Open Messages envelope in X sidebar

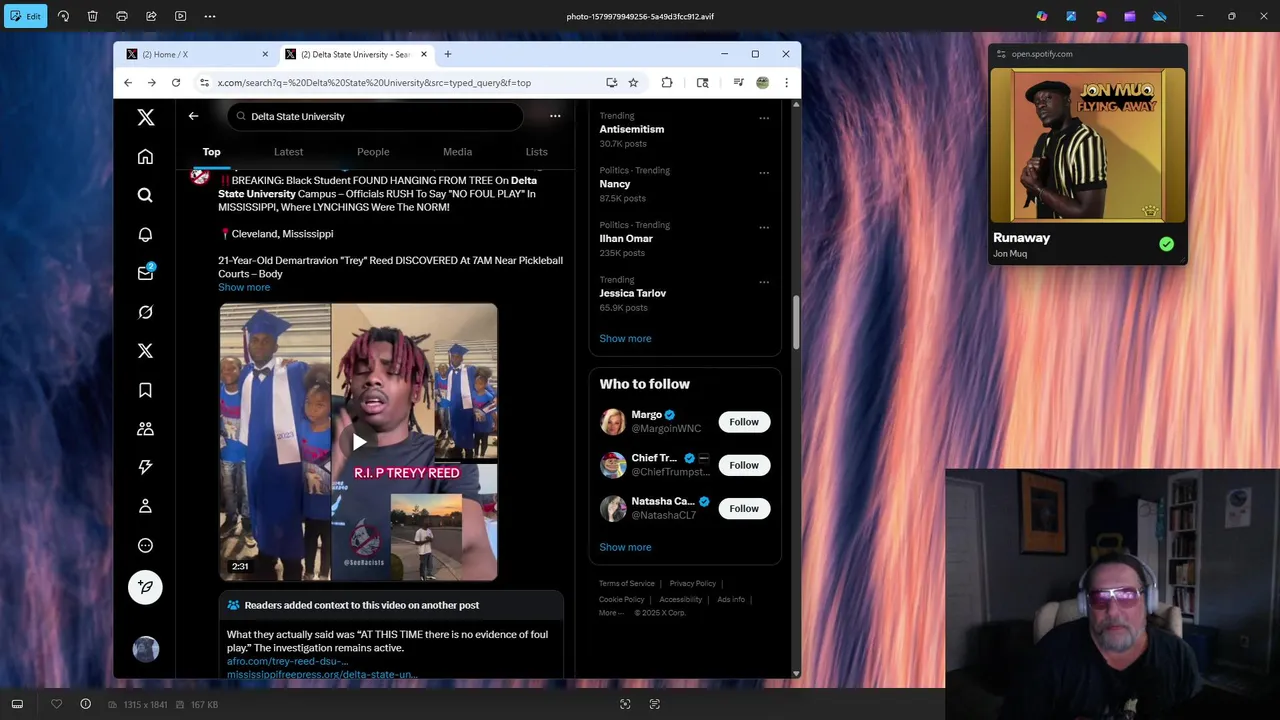click(x=146, y=273)
